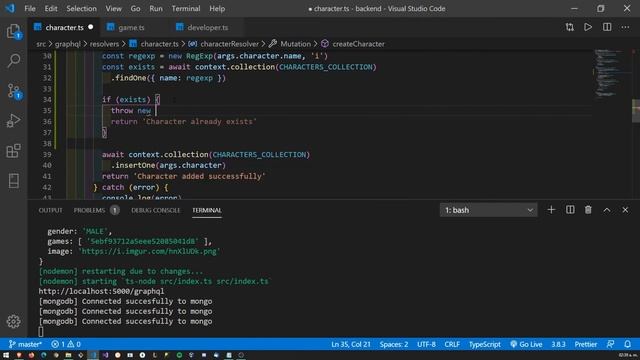Maximize the panel using the up chevron
Image resolution: width=640 pixels, height=360 pixels.
[607, 210]
